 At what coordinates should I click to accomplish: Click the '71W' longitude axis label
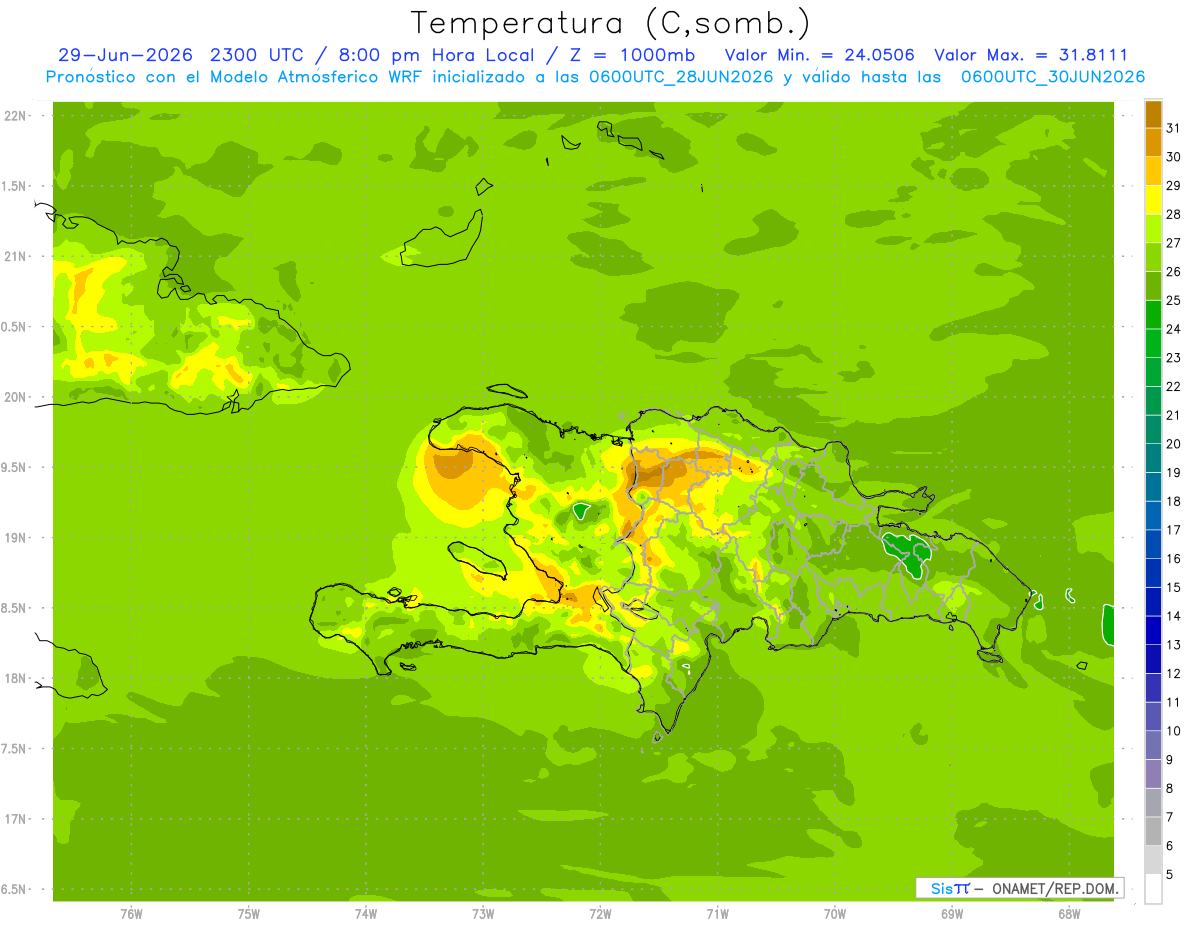[717, 914]
